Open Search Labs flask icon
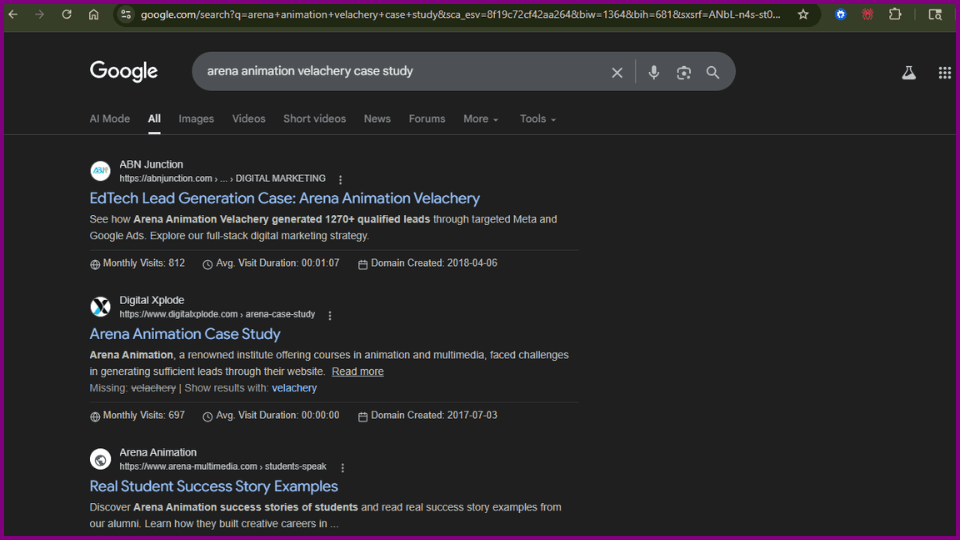Image resolution: width=960 pixels, height=540 pixels. coord(909,72)
